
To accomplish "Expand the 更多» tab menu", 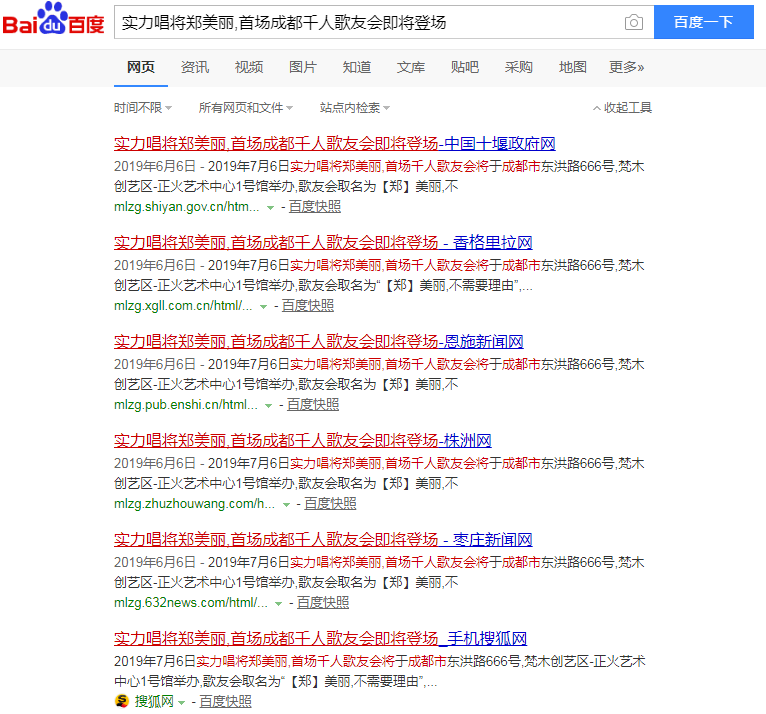I will (x=626, y=67).
